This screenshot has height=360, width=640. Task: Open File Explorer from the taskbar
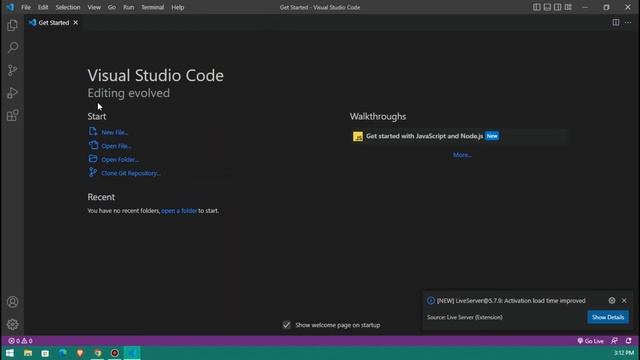click(x=28, y=353)
